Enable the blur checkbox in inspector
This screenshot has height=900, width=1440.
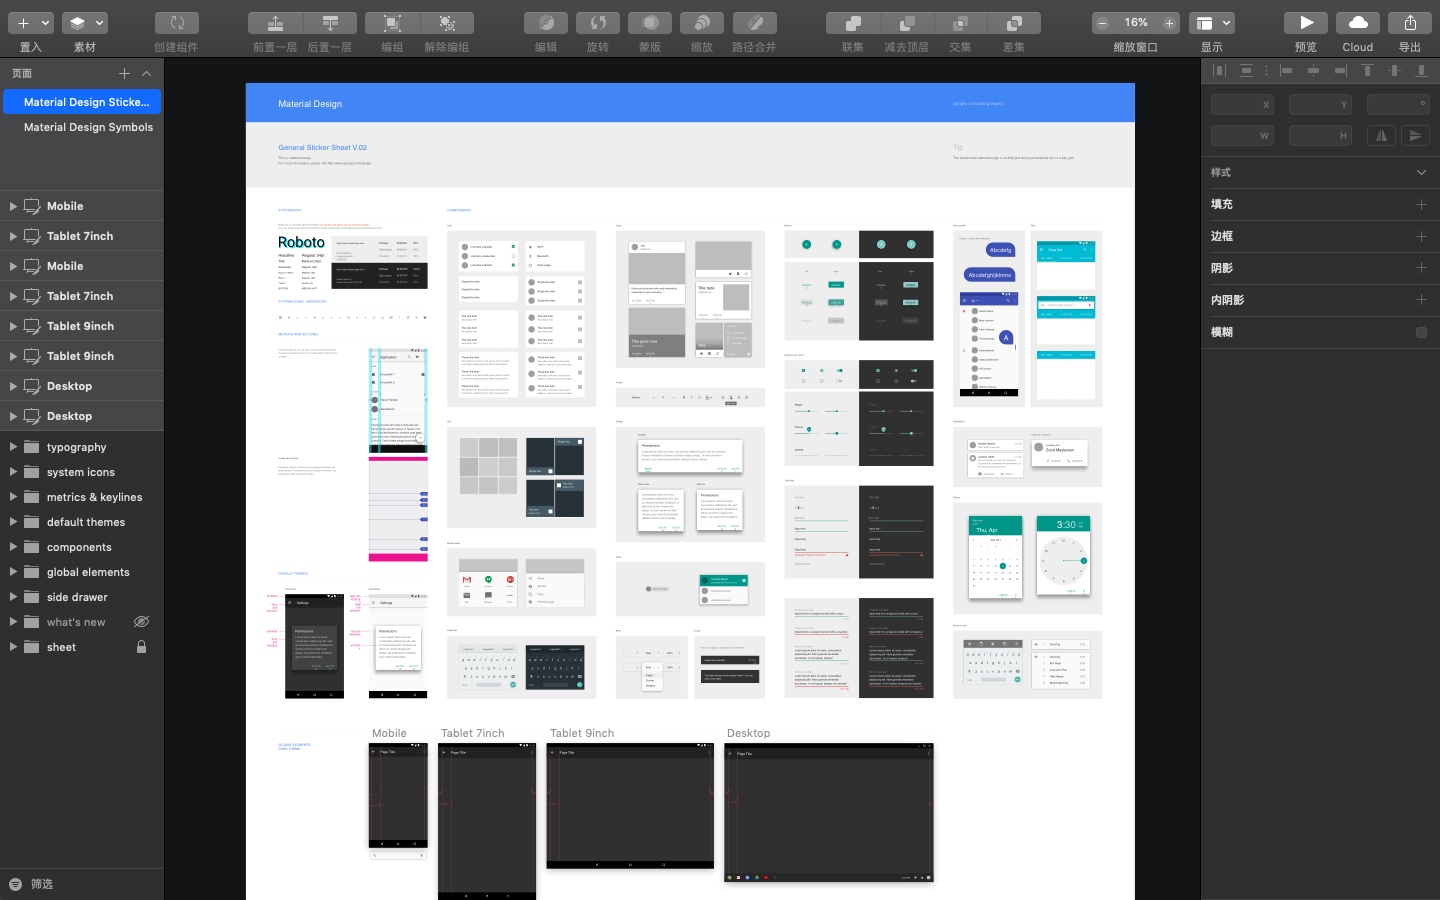click(x=1421, y=332)
